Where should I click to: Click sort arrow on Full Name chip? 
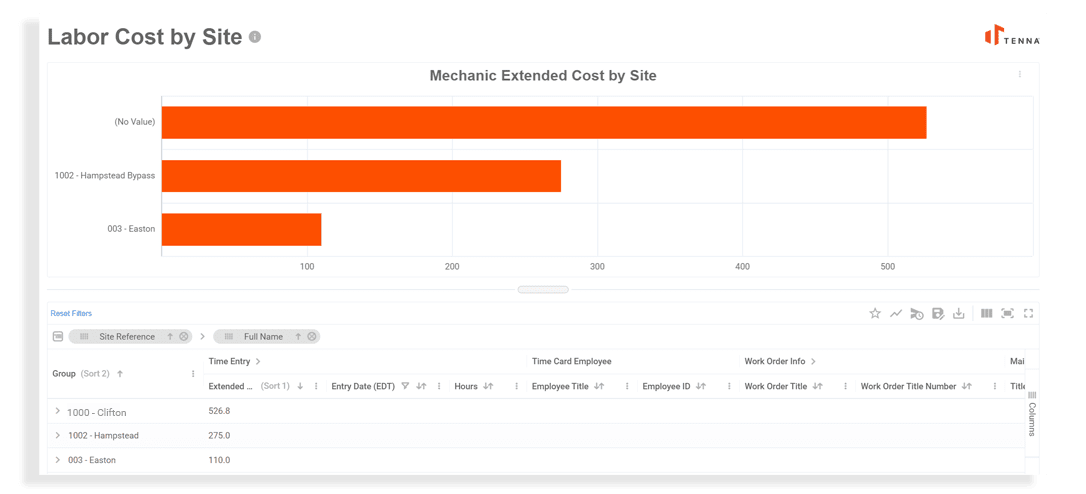(x=298, y=337)
